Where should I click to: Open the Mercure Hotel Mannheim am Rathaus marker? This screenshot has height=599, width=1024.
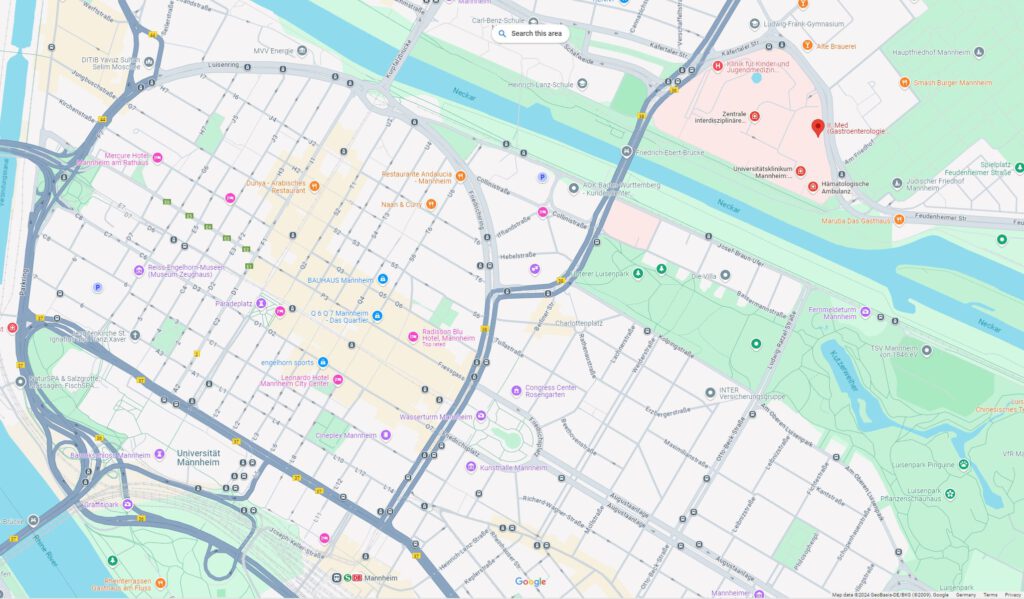157,158
